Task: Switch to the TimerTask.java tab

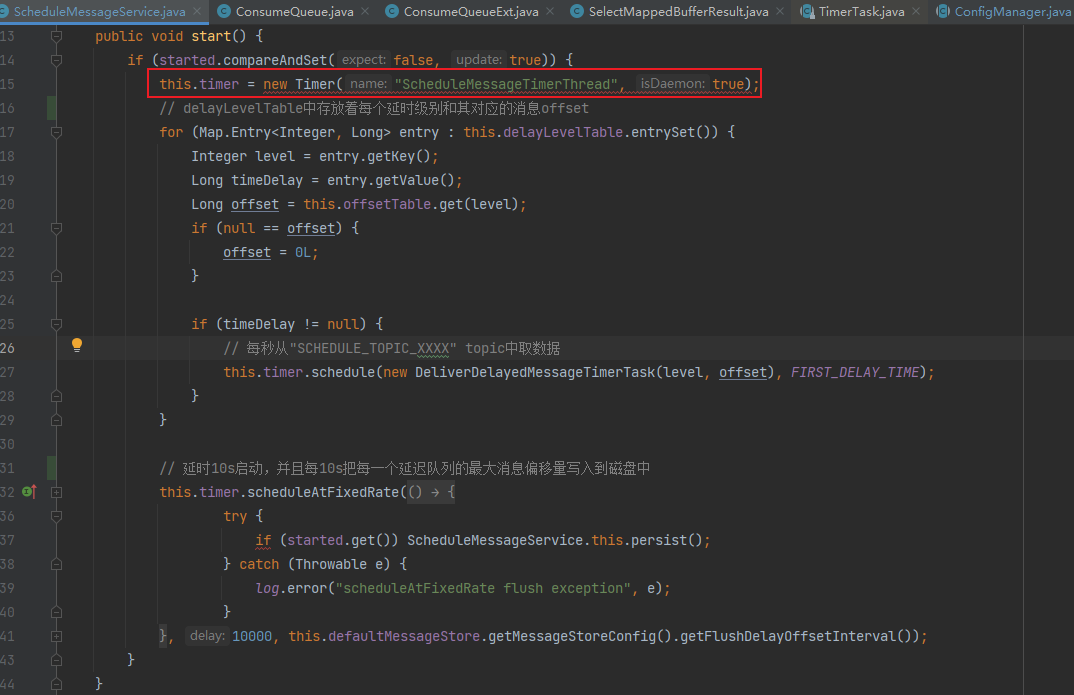Action: (x=862, y=12)
